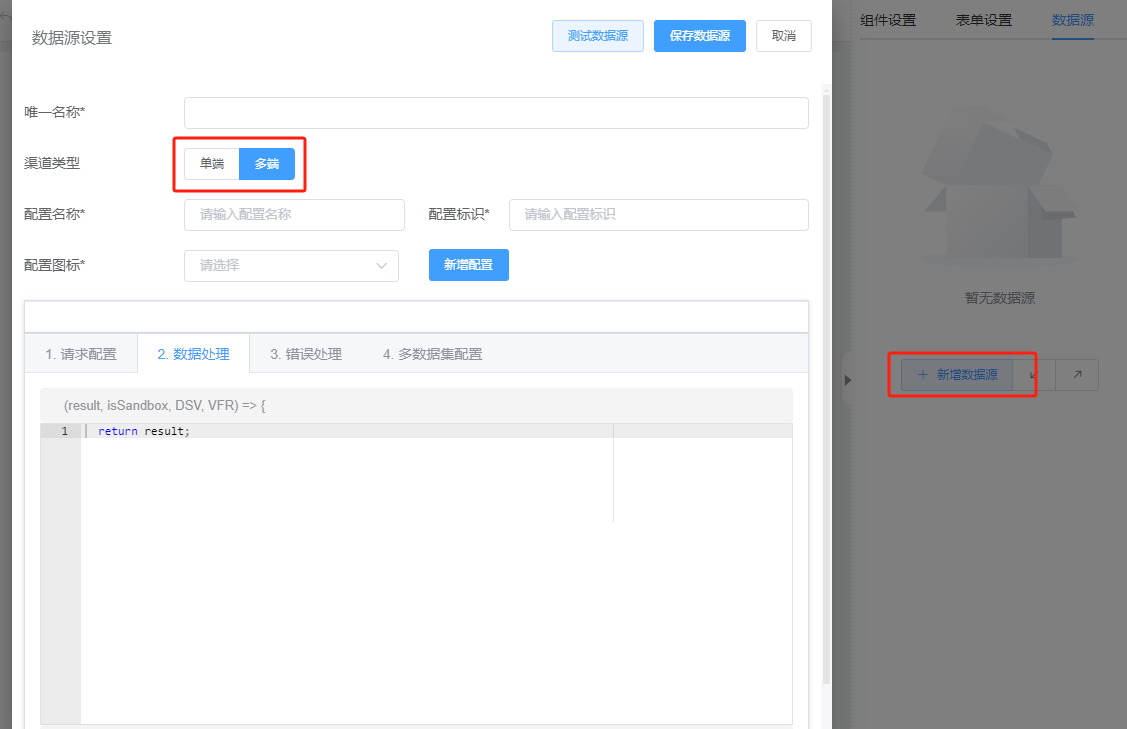Select the 多端 channel type option

[266, 162]
